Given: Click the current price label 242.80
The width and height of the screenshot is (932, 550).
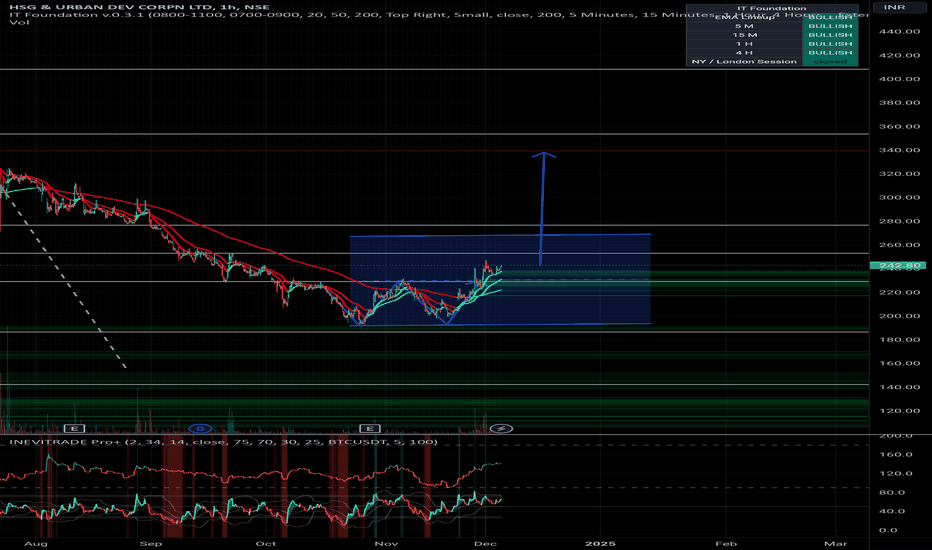Looking at the screenshot, I should [x=898, y=265].
